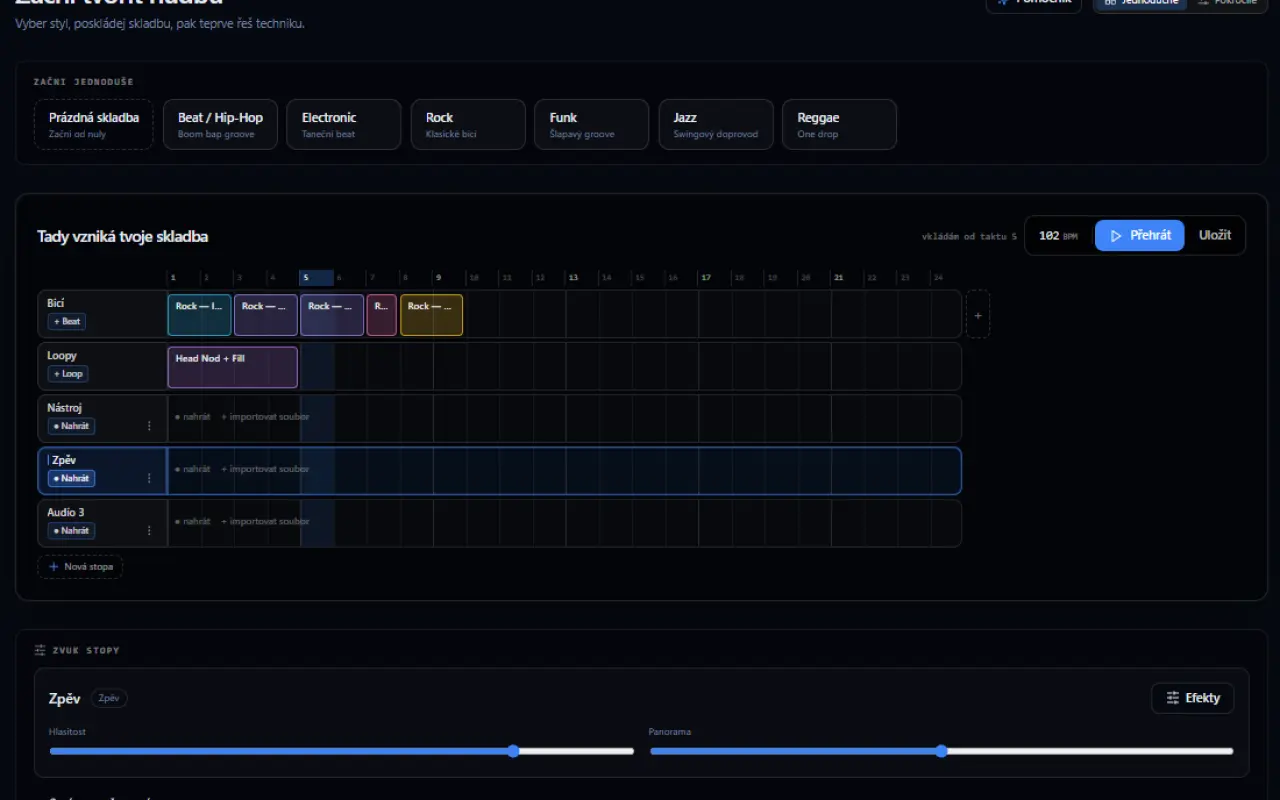
Task: Click the nahrát link in the Audio 3 lane
Action: [x=193, y=521]
